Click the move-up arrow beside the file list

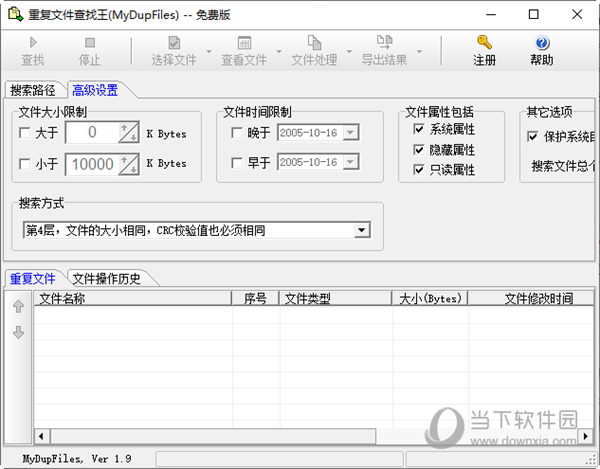coord(18,306)
